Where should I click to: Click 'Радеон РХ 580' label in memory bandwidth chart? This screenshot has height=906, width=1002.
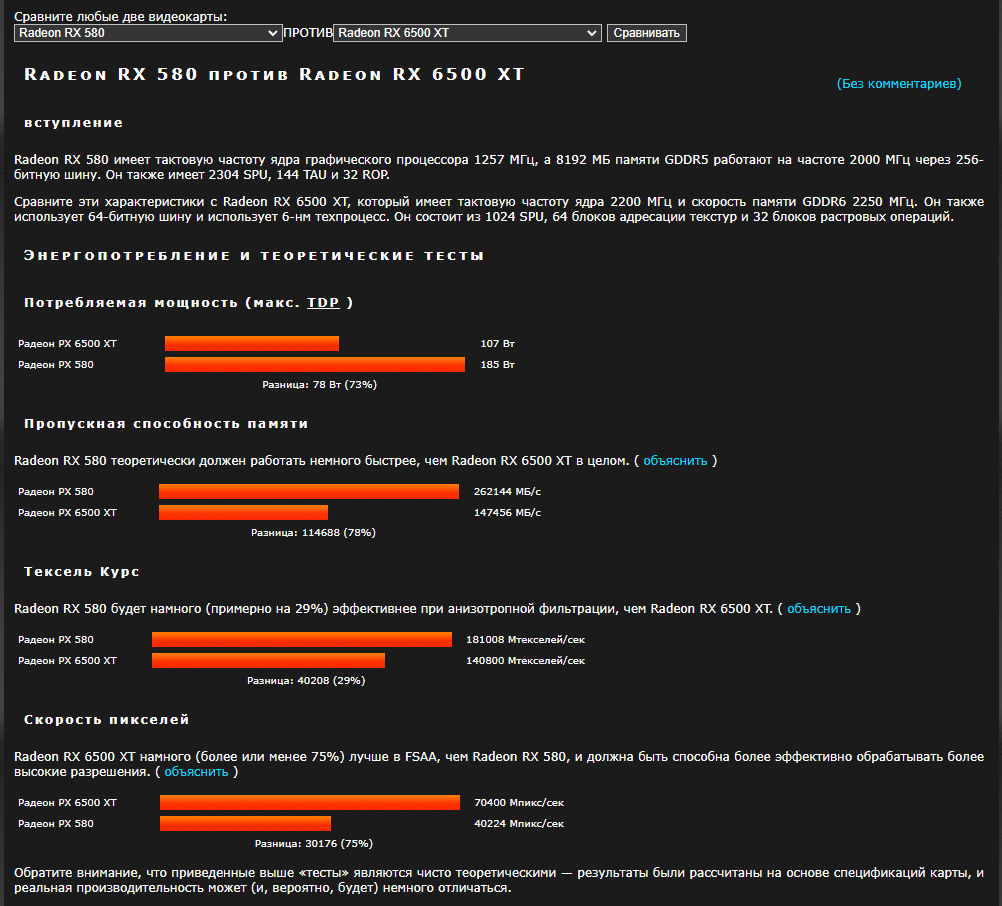pos(56,492)
